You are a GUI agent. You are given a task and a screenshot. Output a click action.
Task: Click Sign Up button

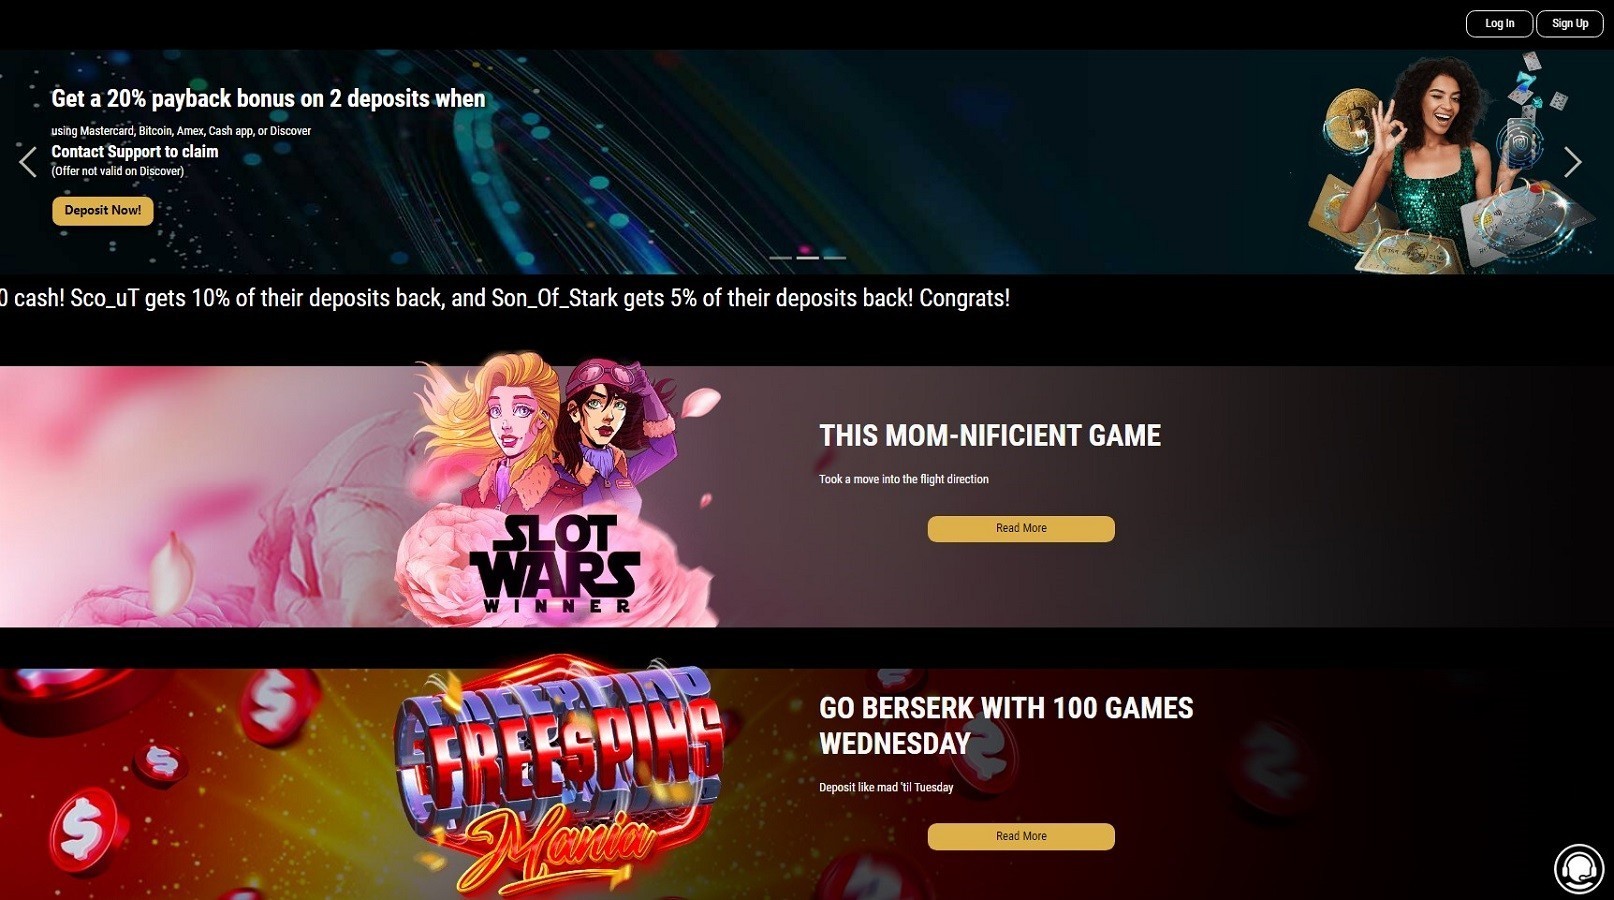(x=1570, y=24)
